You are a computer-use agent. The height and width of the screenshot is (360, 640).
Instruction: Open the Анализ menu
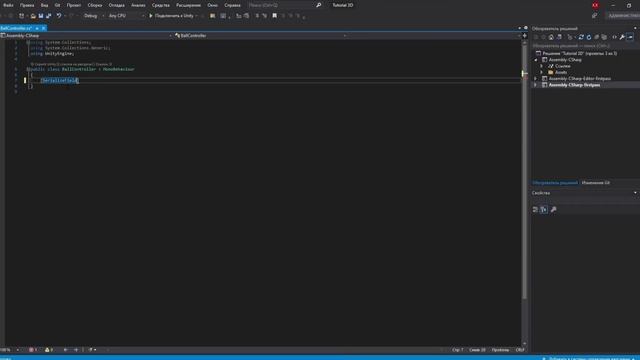tap(138, 5)
